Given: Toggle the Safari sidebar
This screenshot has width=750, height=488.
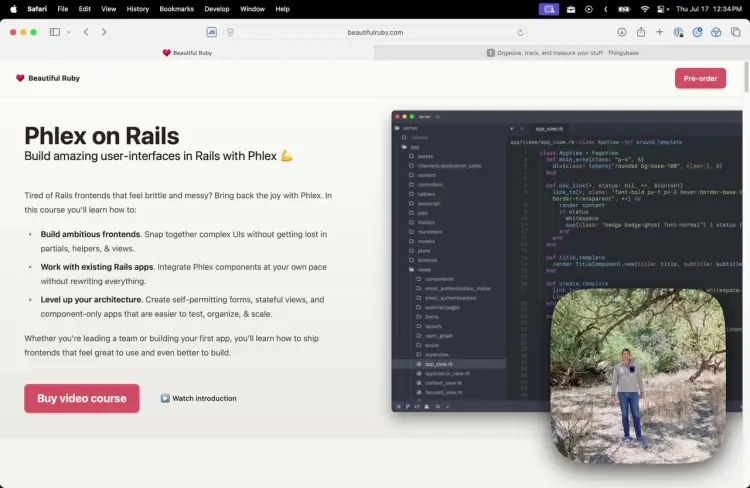Looking at the screenshot, I should (55, 32).
